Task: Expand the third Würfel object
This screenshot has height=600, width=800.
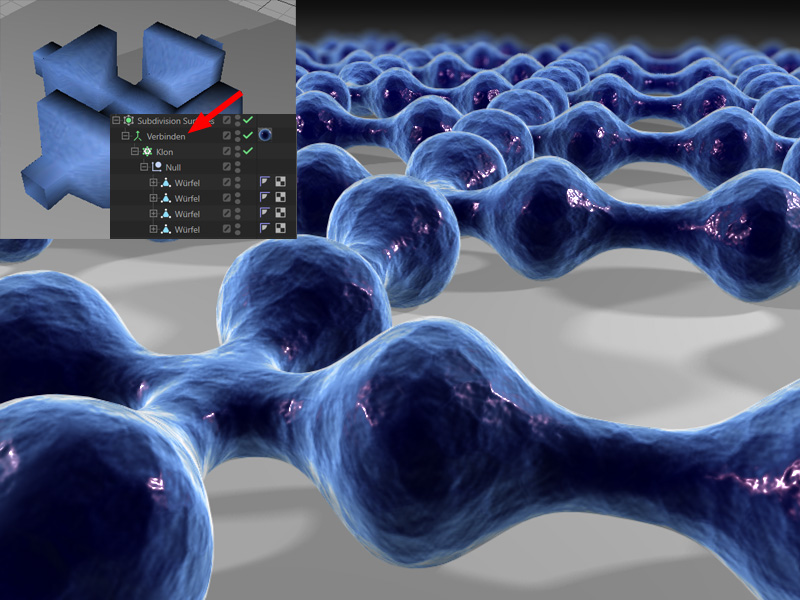Action: coord(153,213)
